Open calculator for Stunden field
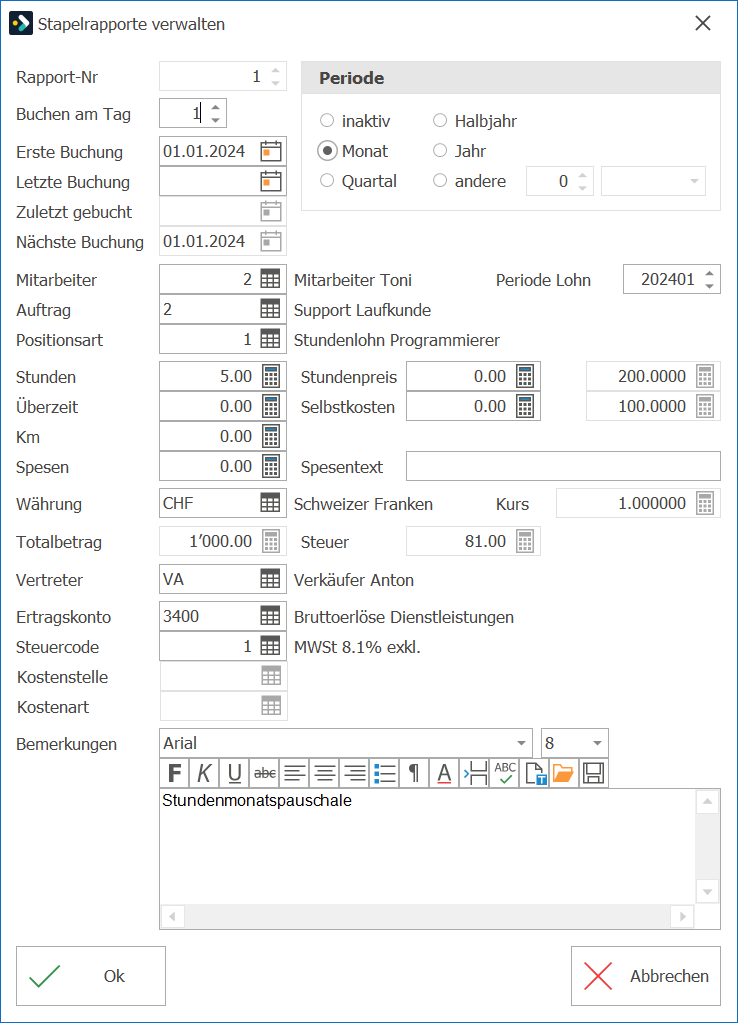 click(x=271, y=376)
